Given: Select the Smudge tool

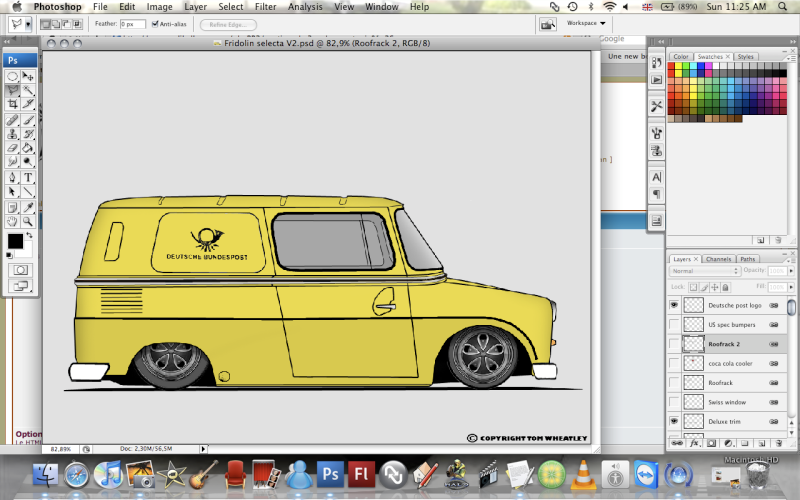Looking at the screenshot, I should [x=12, y=162].
